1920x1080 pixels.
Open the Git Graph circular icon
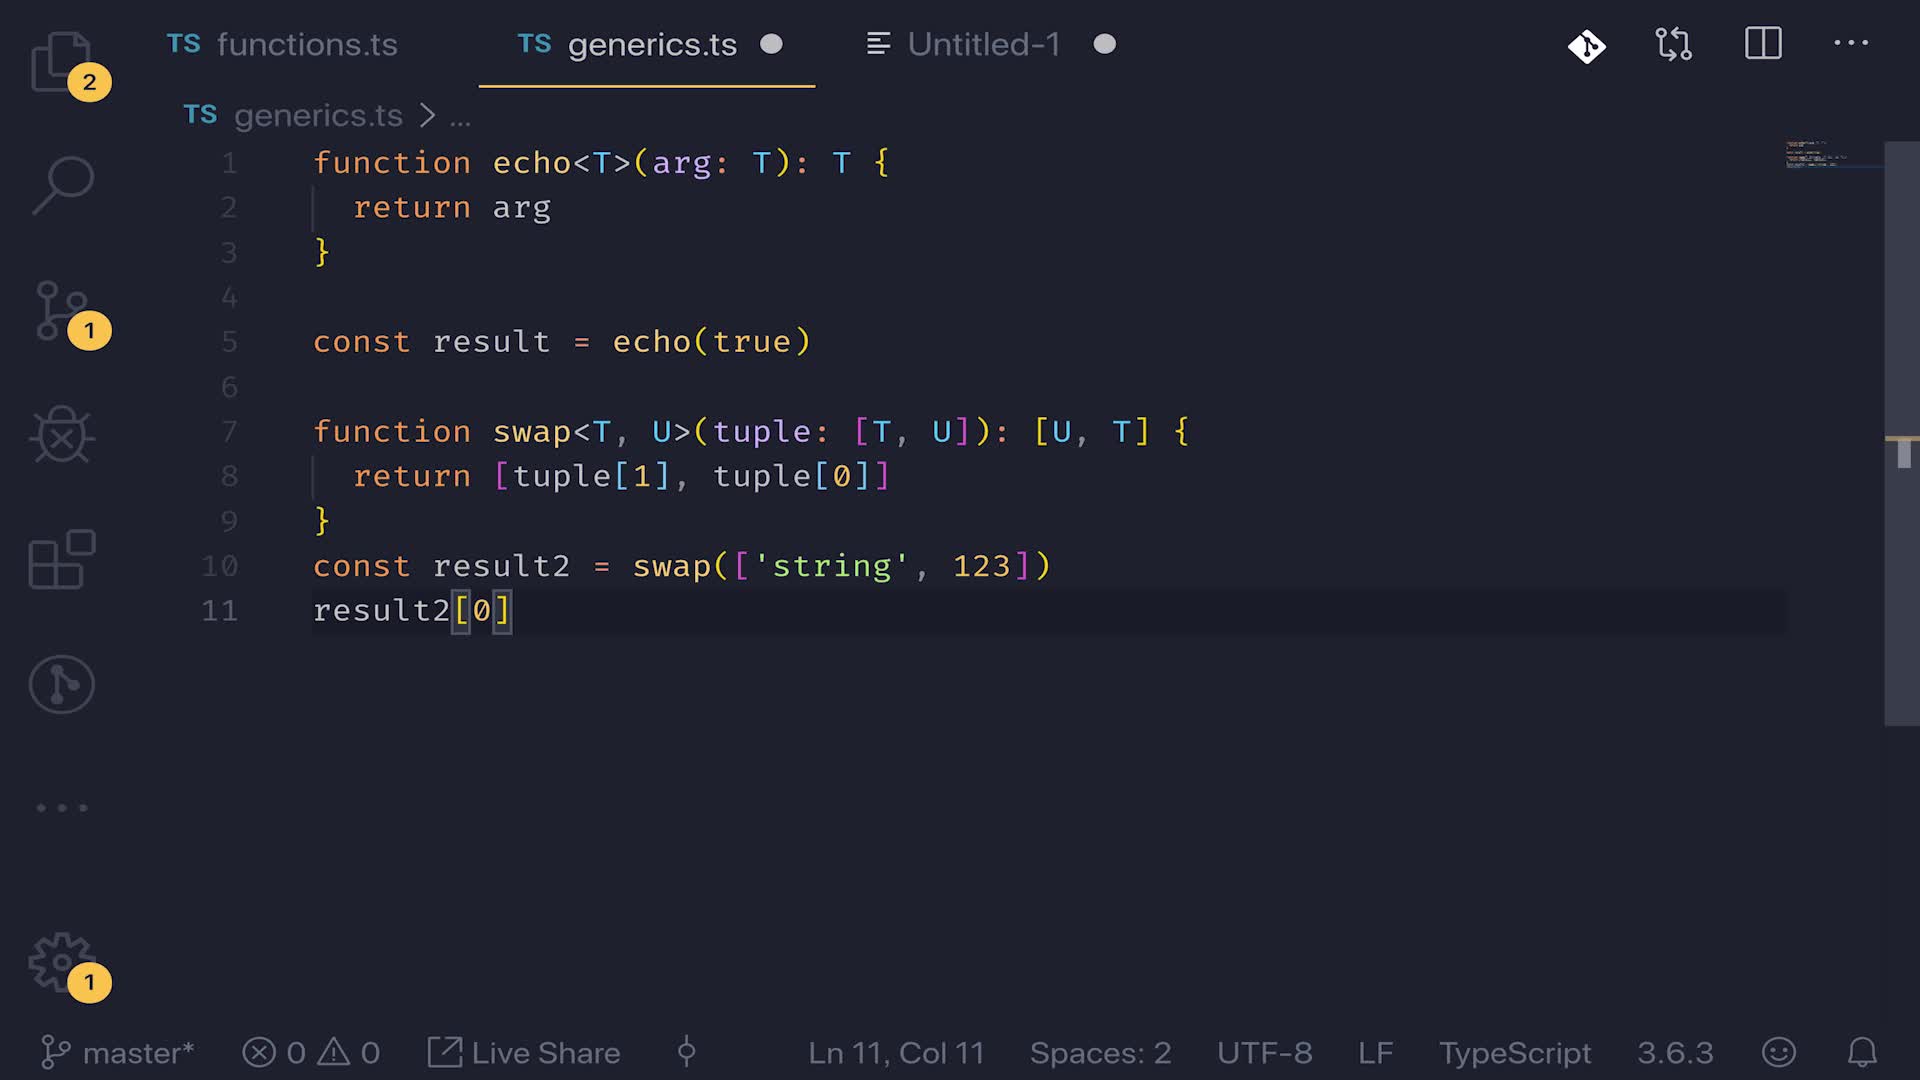62,685
